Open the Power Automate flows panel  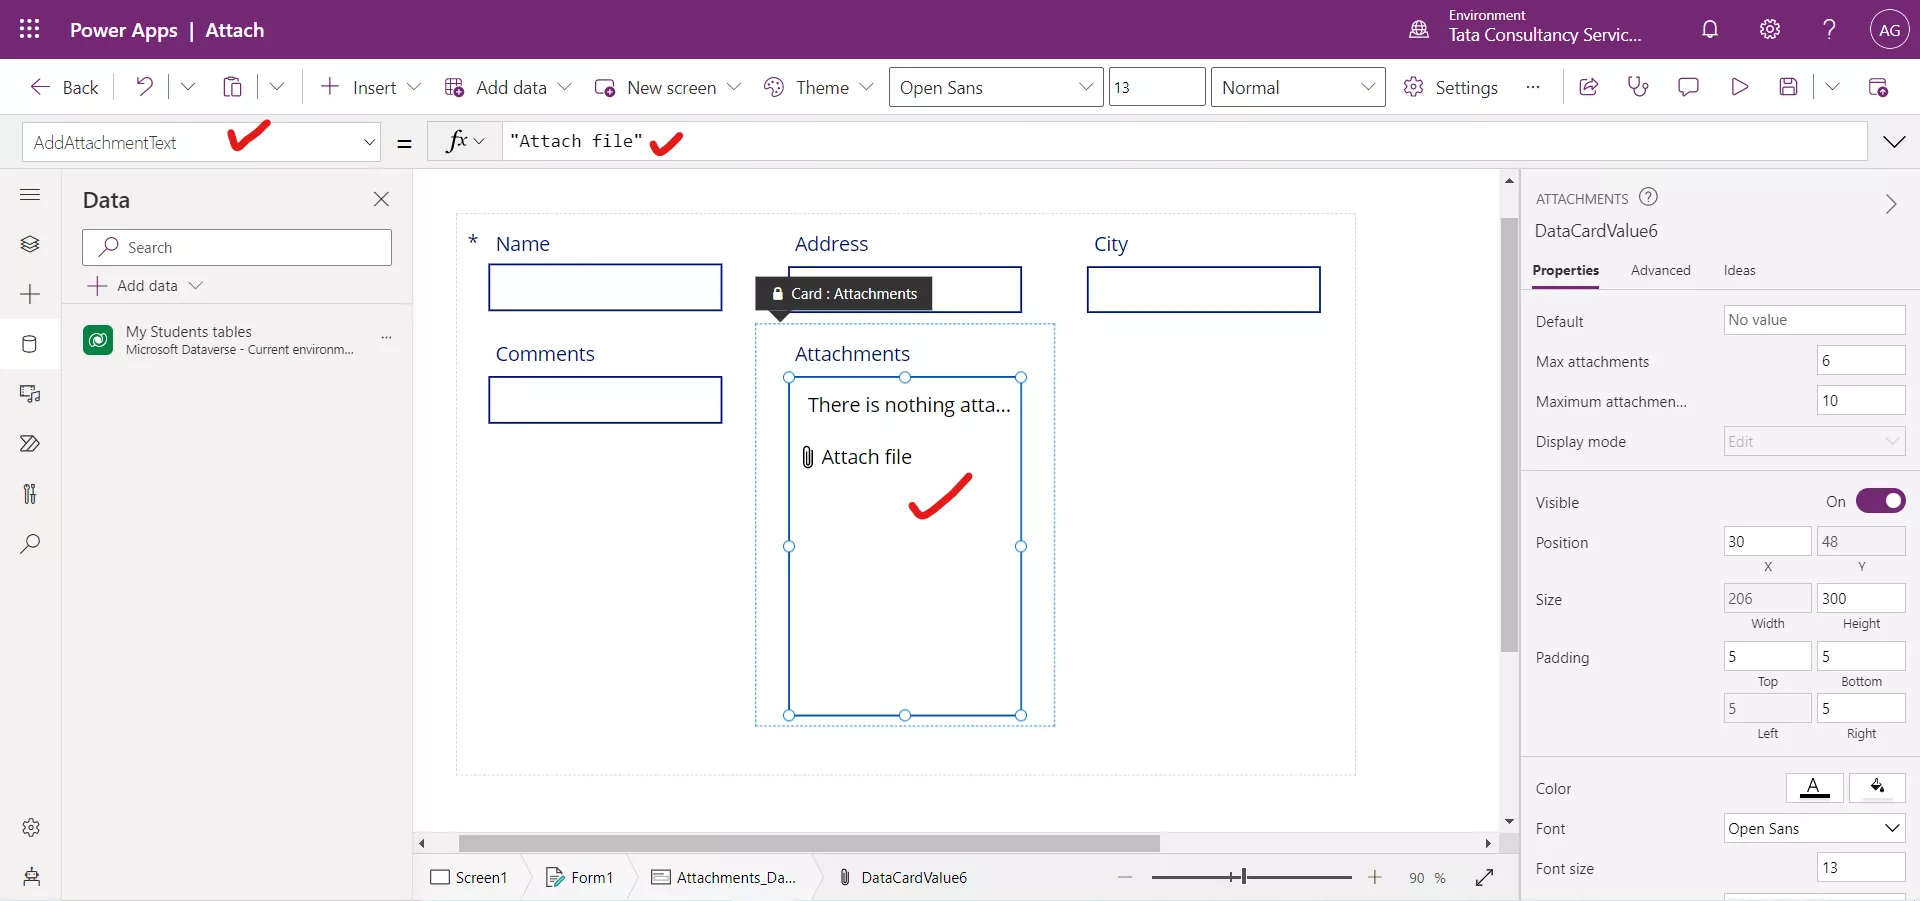pos(30,443)
